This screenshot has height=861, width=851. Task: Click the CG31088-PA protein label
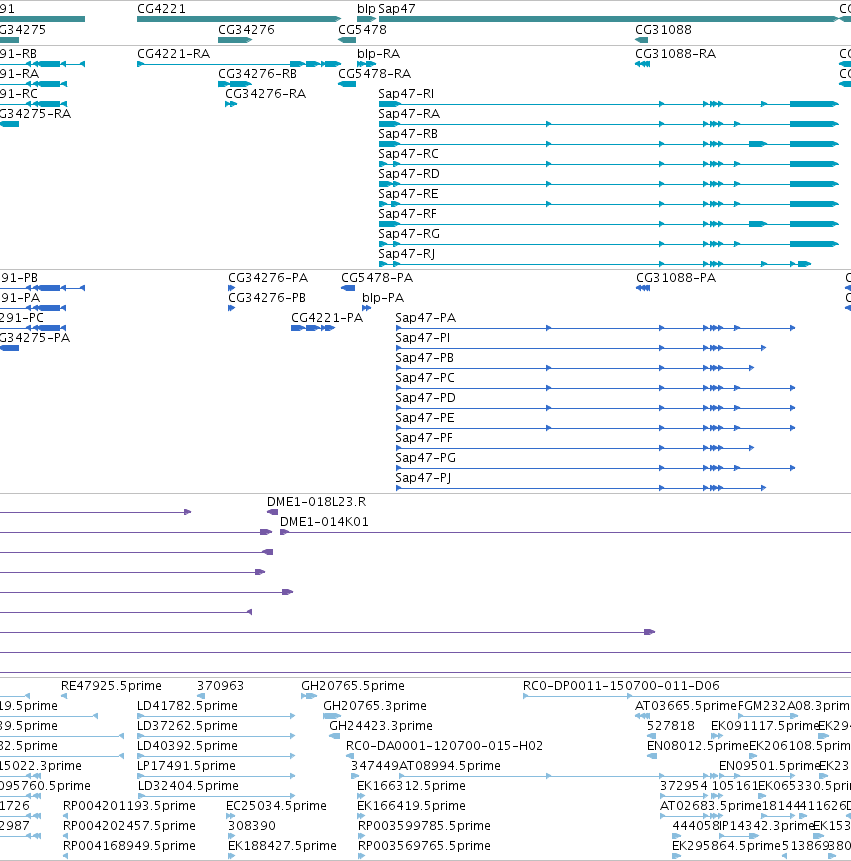(x=676, y=278)
